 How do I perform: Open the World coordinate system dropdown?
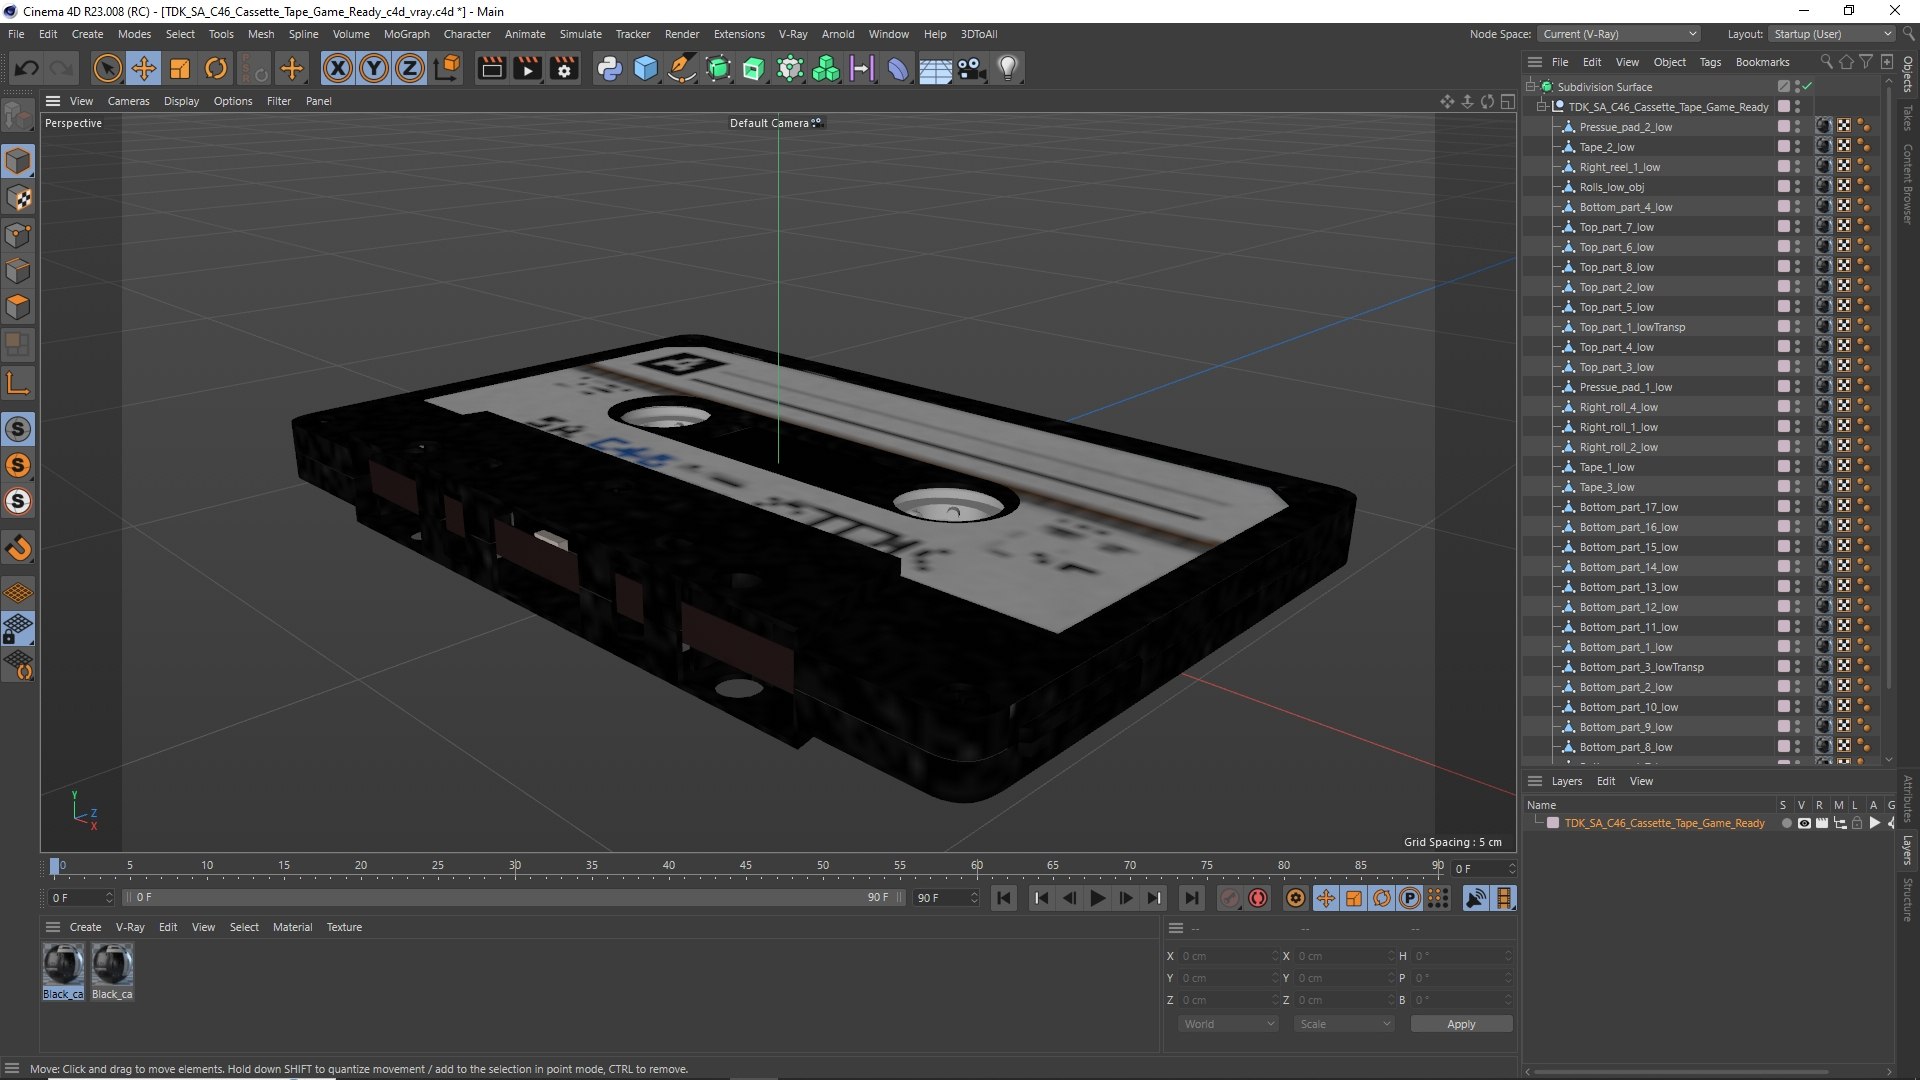coord(1228,1024)
